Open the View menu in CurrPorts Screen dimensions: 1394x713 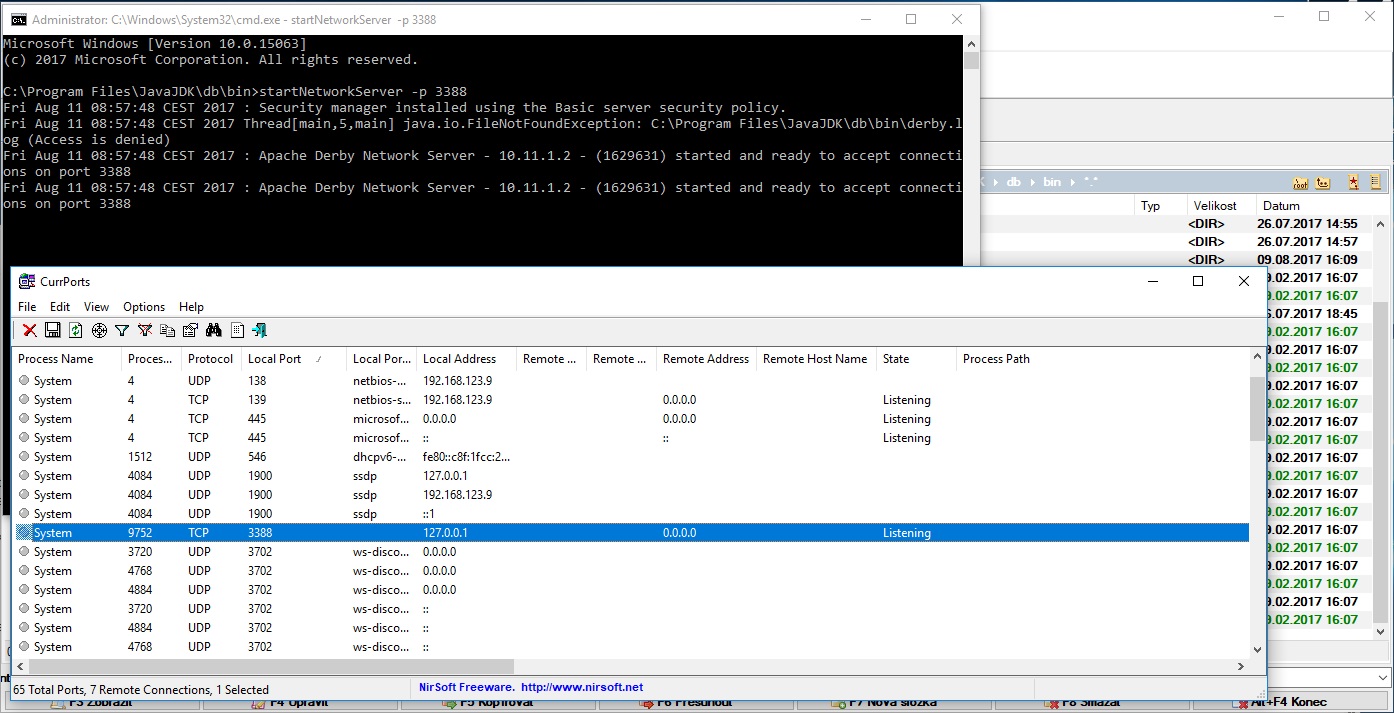(x=96, y=307)
